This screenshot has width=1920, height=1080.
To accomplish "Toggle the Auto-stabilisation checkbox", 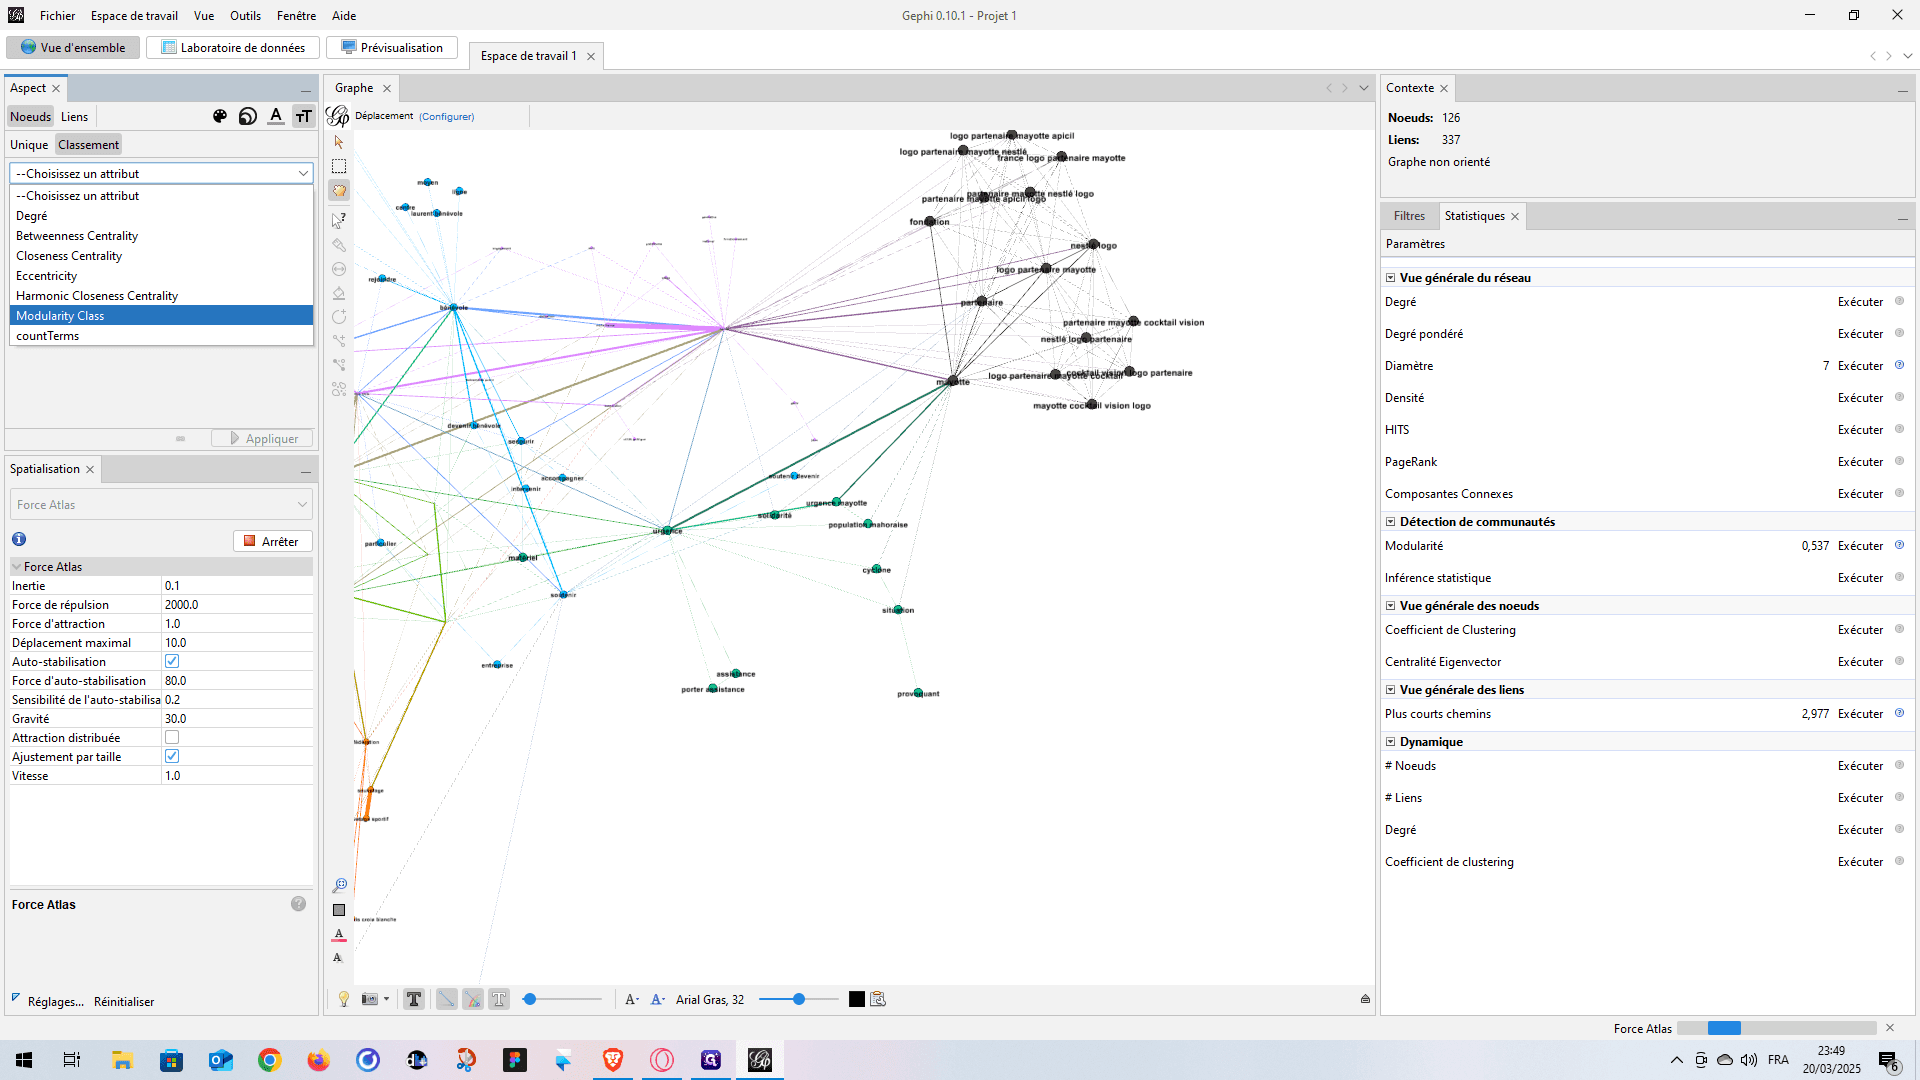I will 172,661.
